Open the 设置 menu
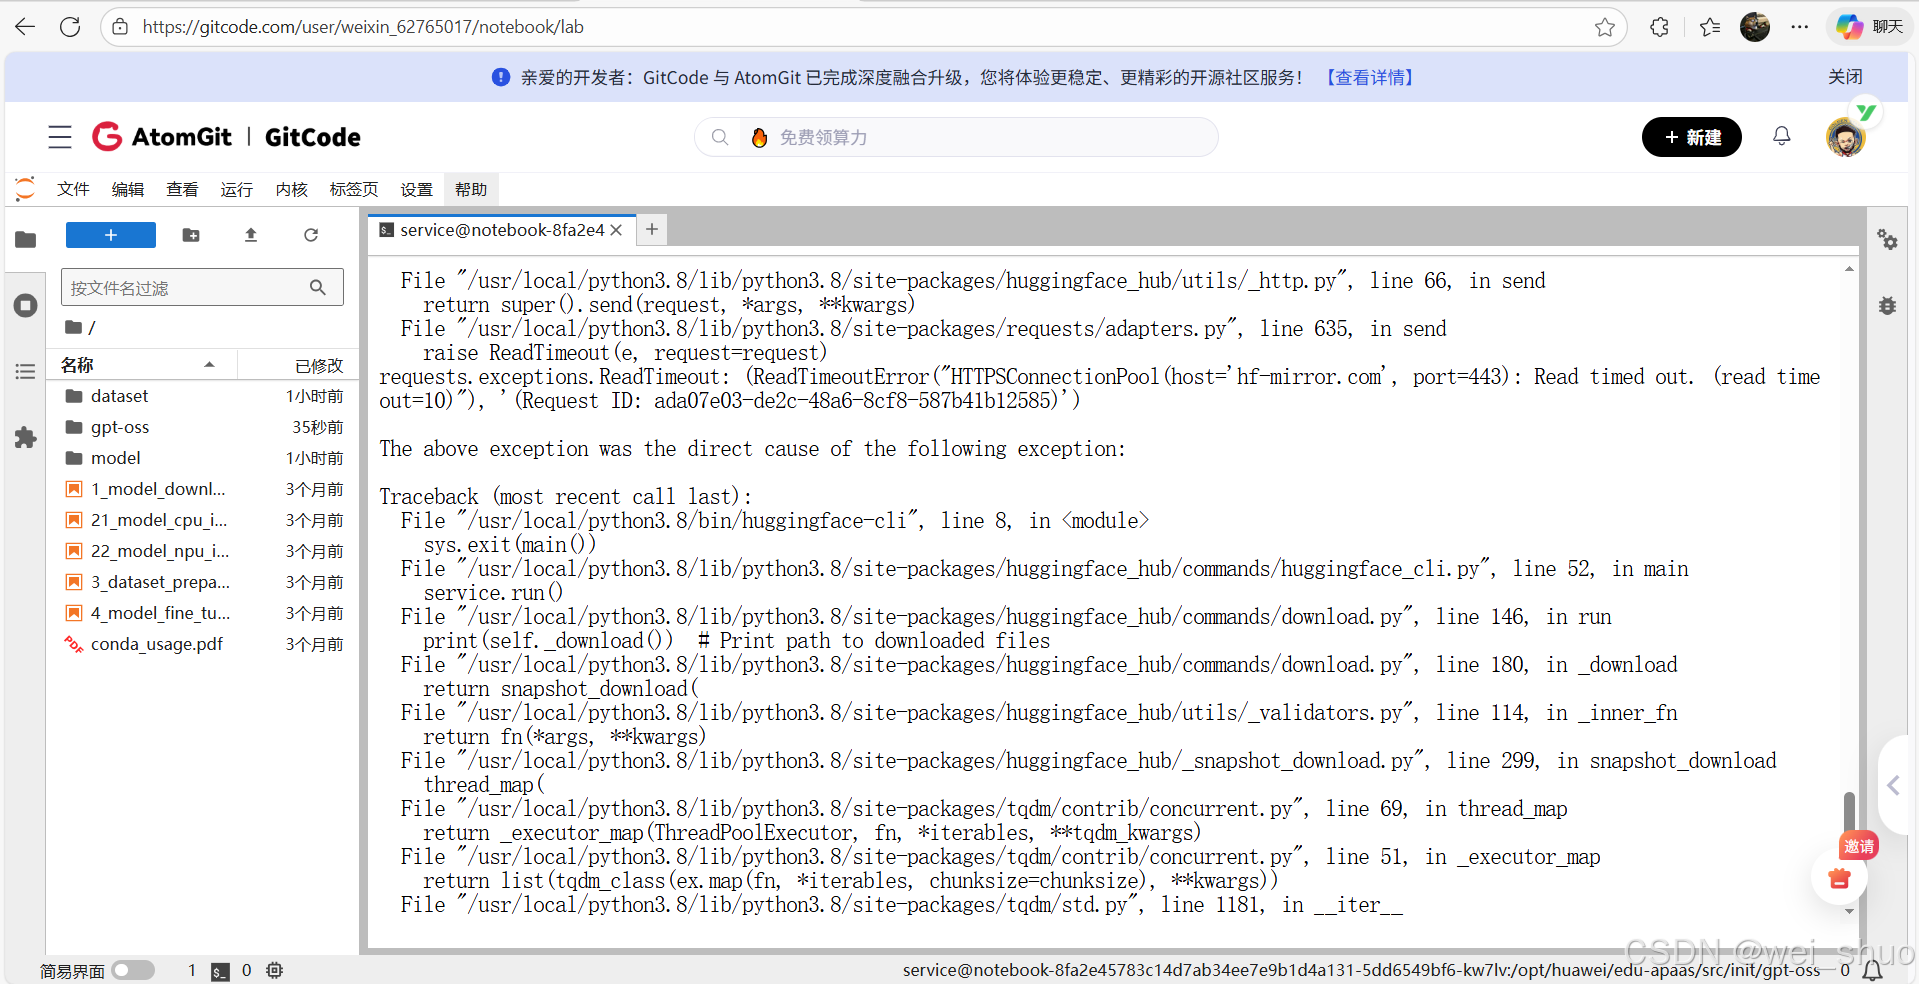The width and height of the screenshot is (1919, 984). 417,189
